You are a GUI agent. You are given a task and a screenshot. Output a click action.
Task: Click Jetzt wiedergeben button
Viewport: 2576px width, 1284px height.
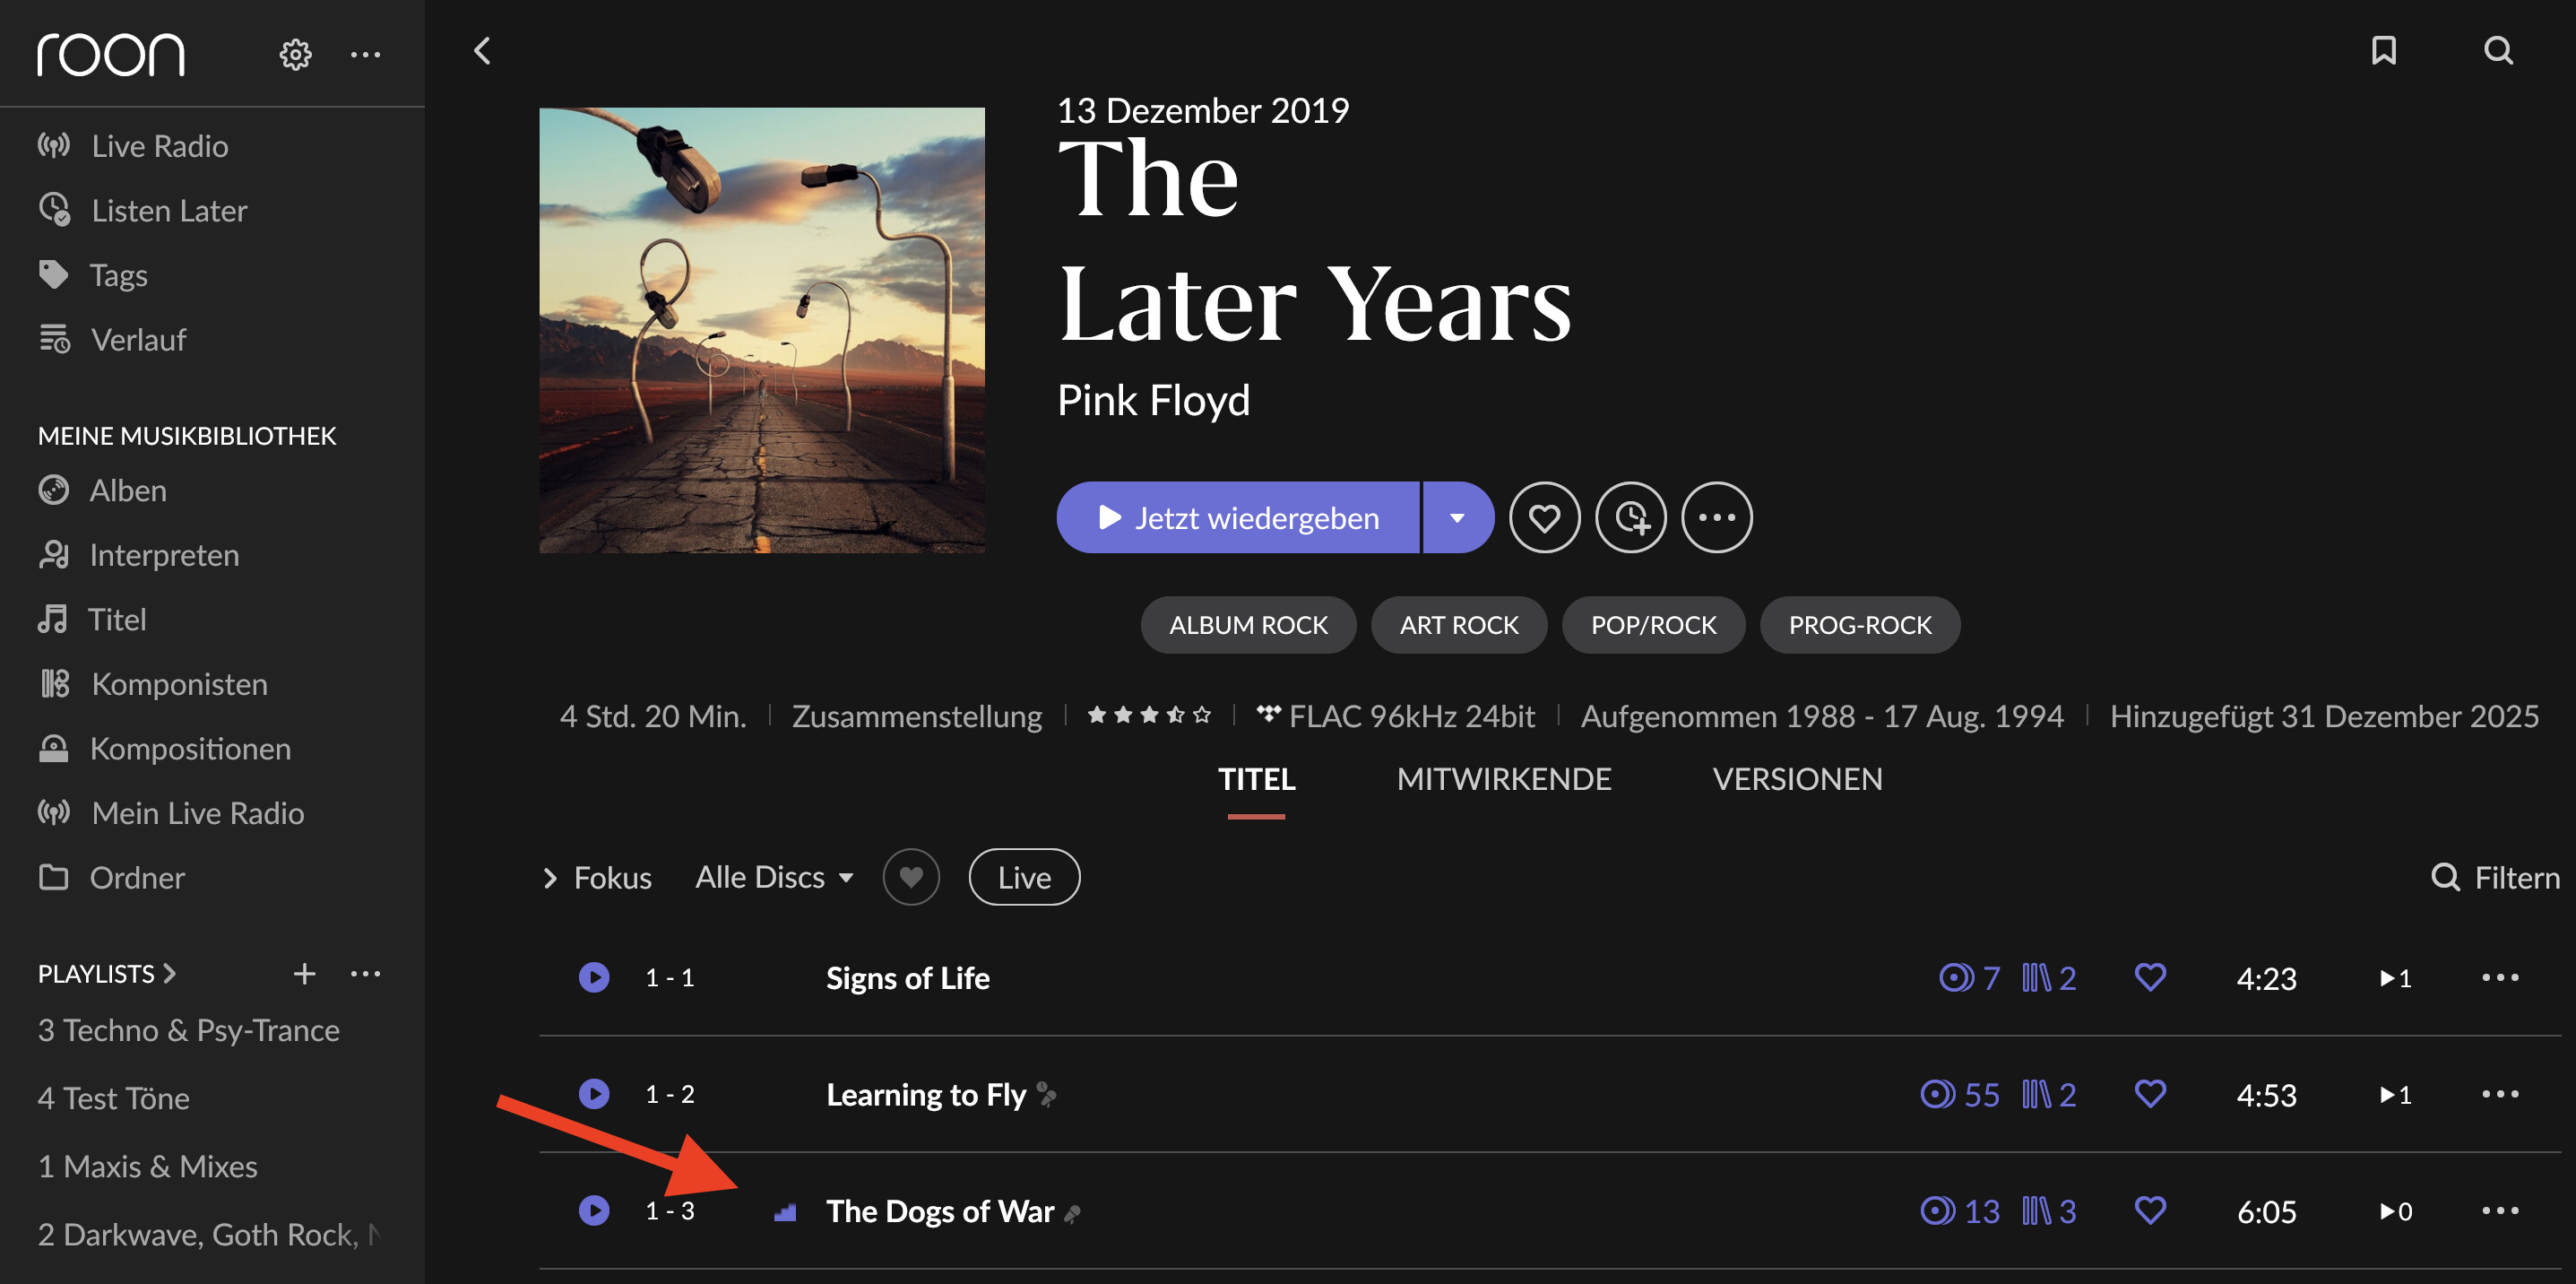[1238, 518]
